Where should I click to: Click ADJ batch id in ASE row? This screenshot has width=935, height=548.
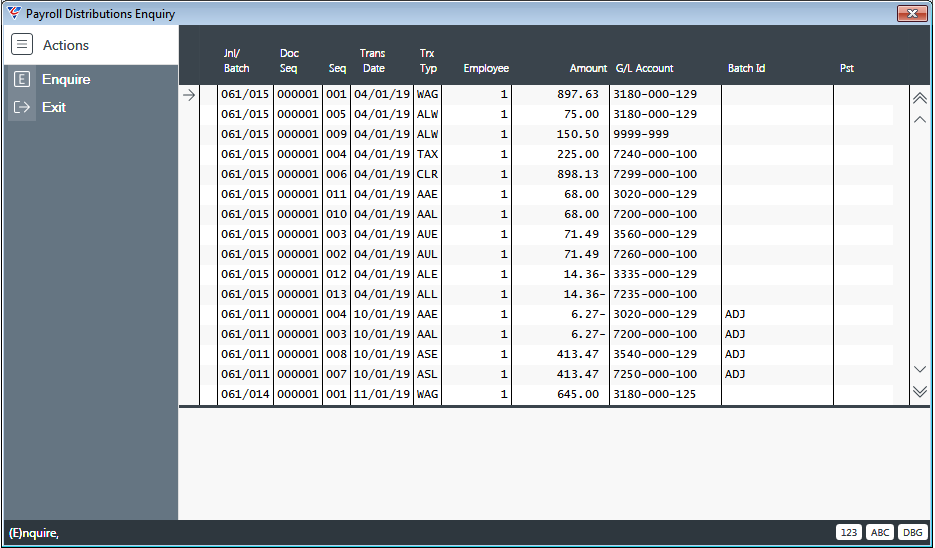pos(735,354)
